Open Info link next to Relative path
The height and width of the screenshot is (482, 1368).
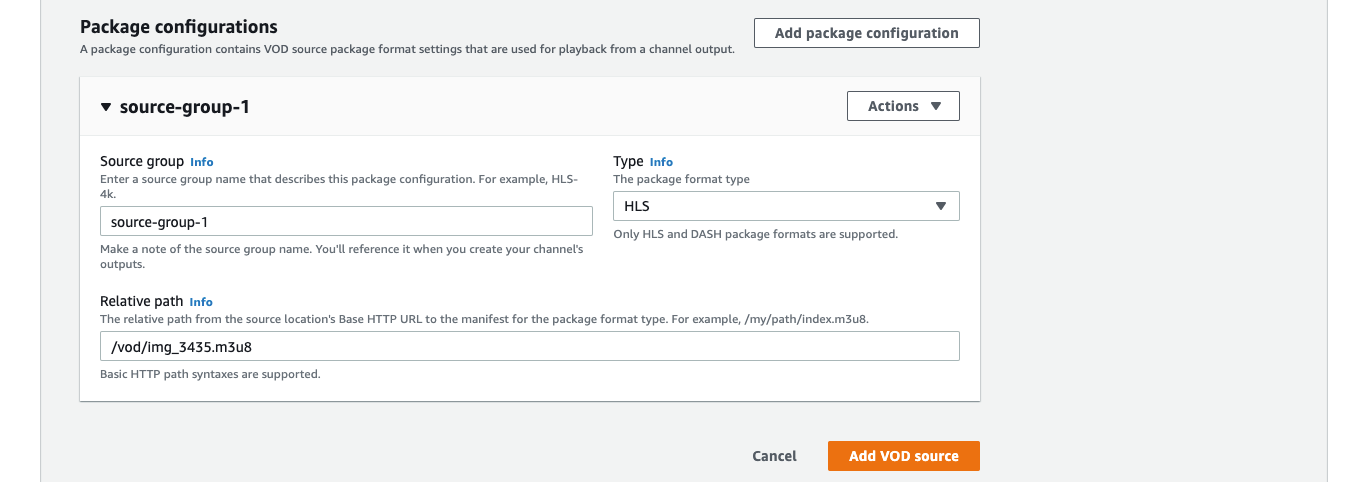(x=201, y=302)
